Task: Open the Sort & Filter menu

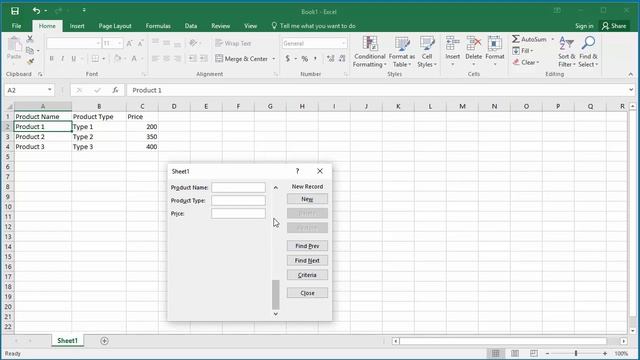Action: pyautogui.click(x=567, y=52)
